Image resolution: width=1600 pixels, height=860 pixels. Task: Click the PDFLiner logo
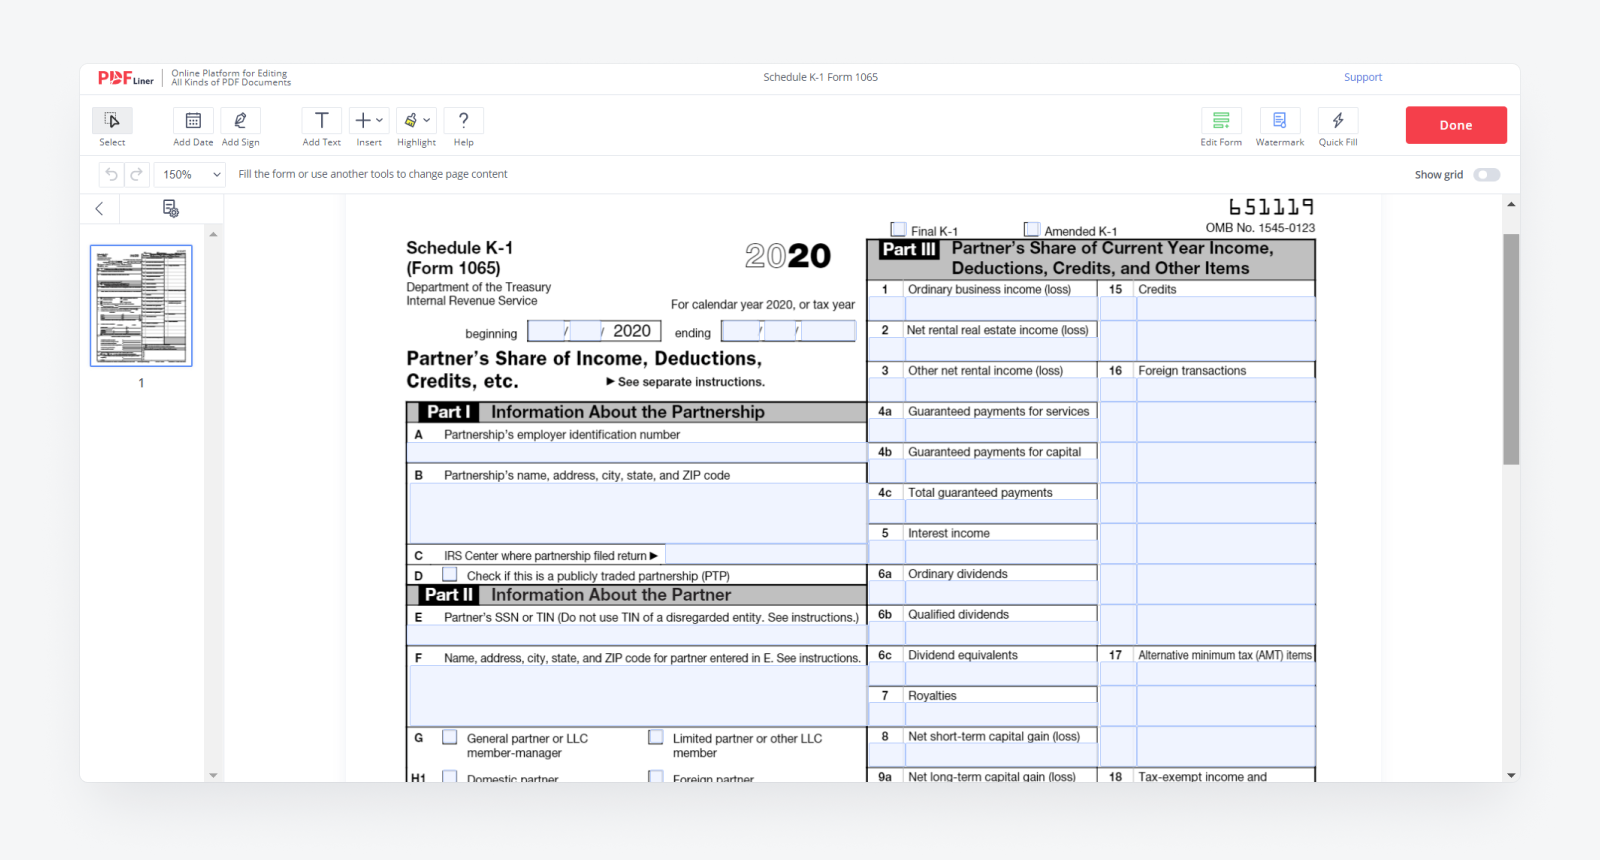point(126,78)
